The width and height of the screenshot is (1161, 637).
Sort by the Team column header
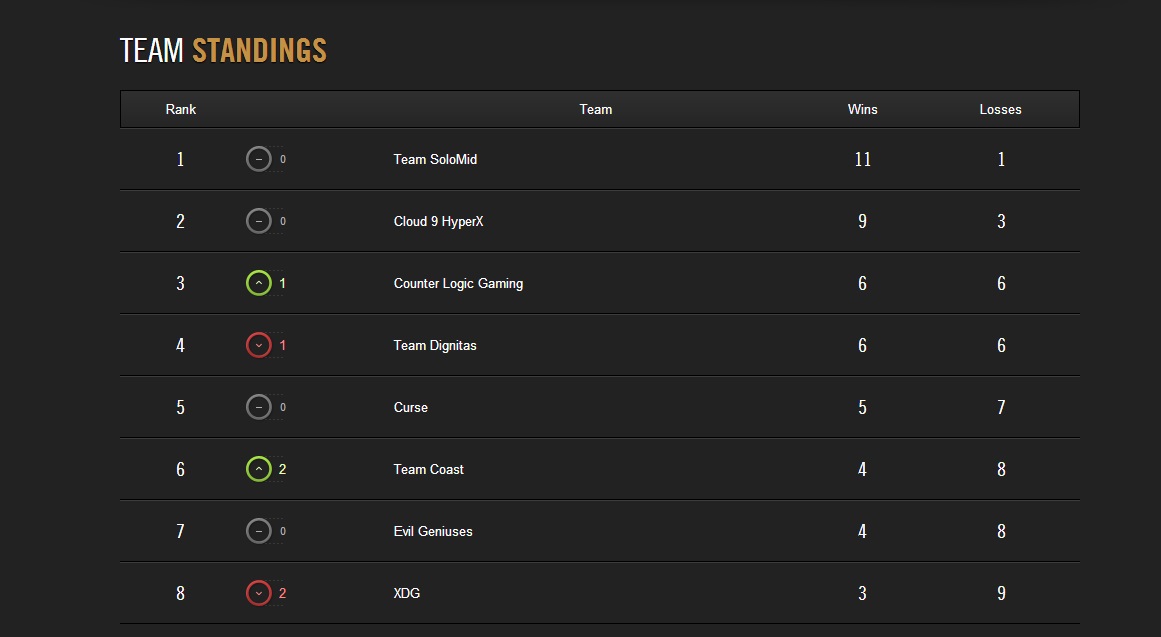pos(595,110)
